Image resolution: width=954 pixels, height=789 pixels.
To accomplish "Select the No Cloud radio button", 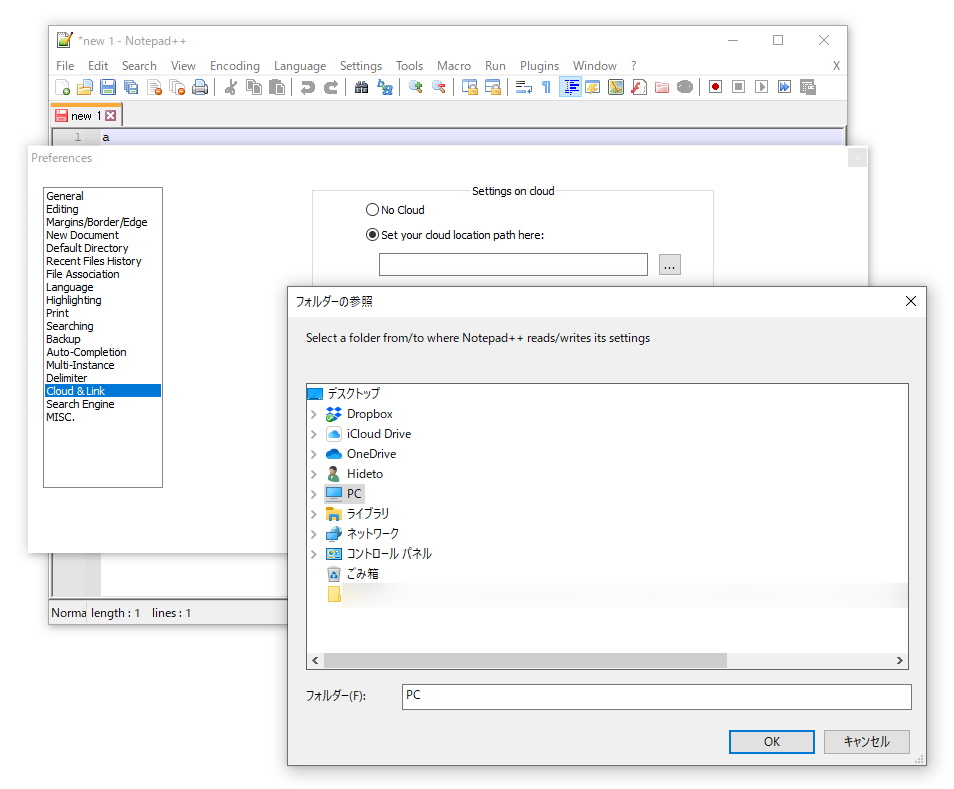I will [x=372, y=210].
